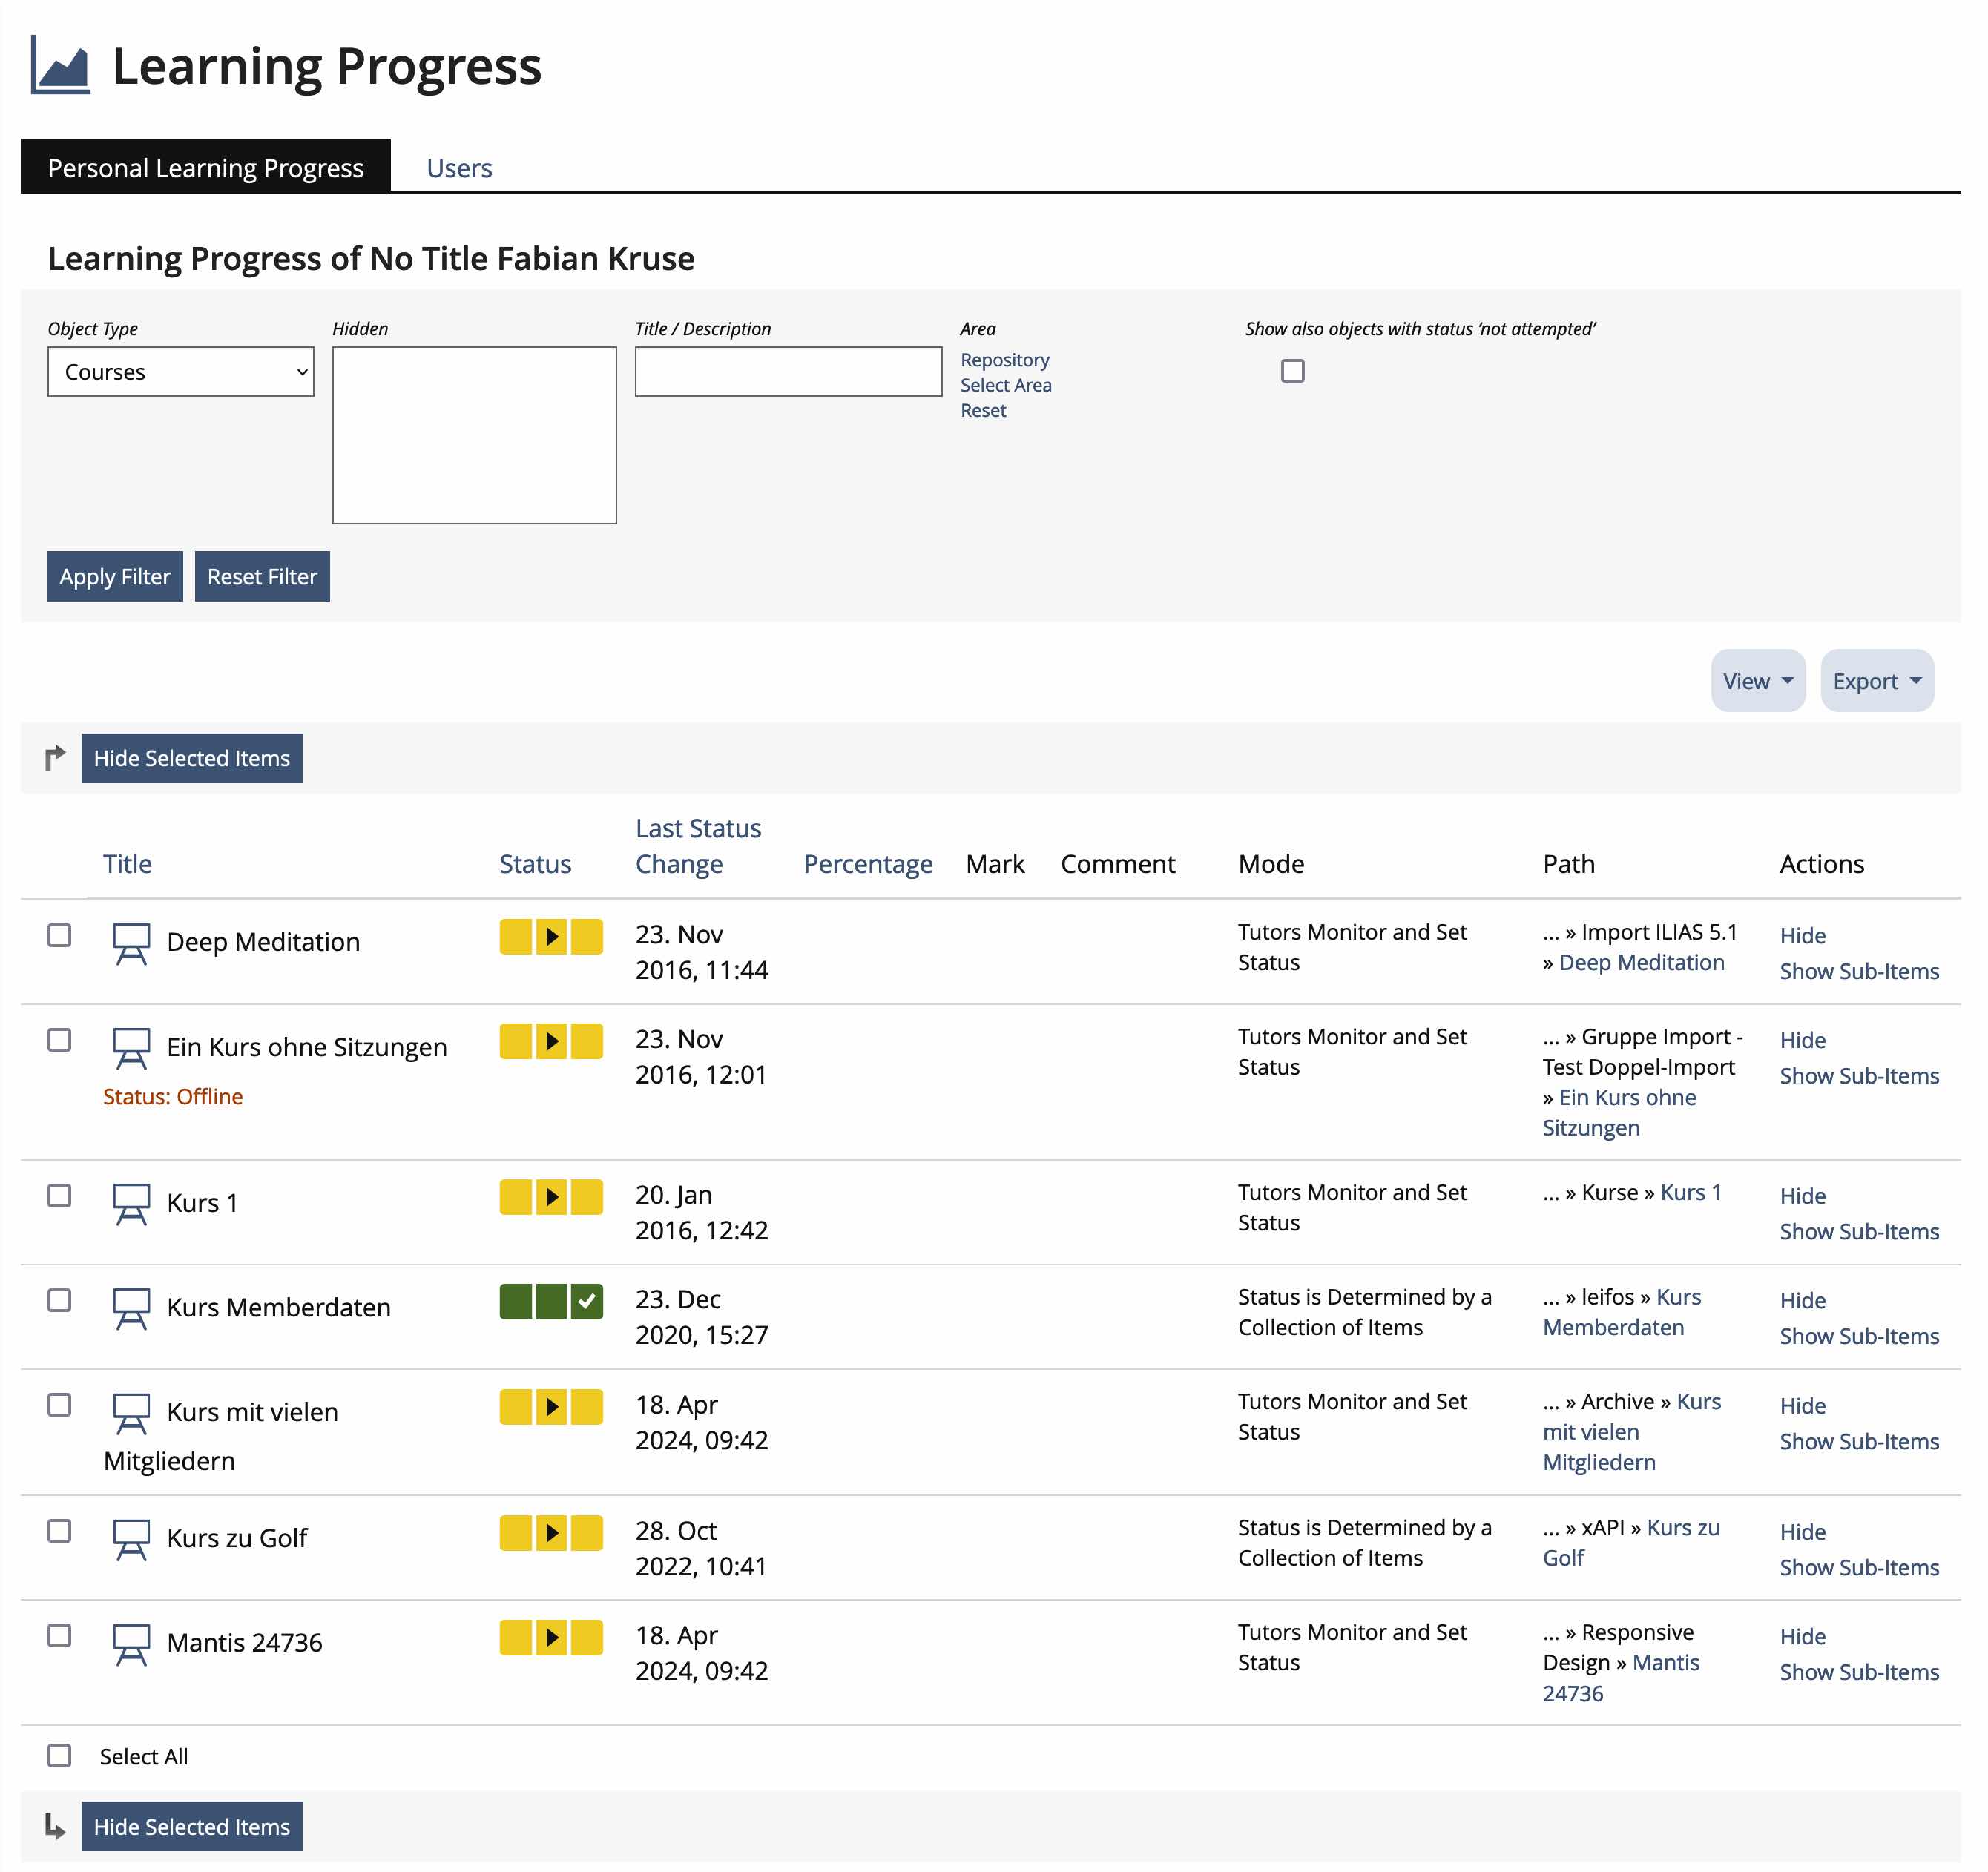Open Personal Learning Progress tab
The width and height of the screenshot is (1988, 1872).
tap(205, 168)
